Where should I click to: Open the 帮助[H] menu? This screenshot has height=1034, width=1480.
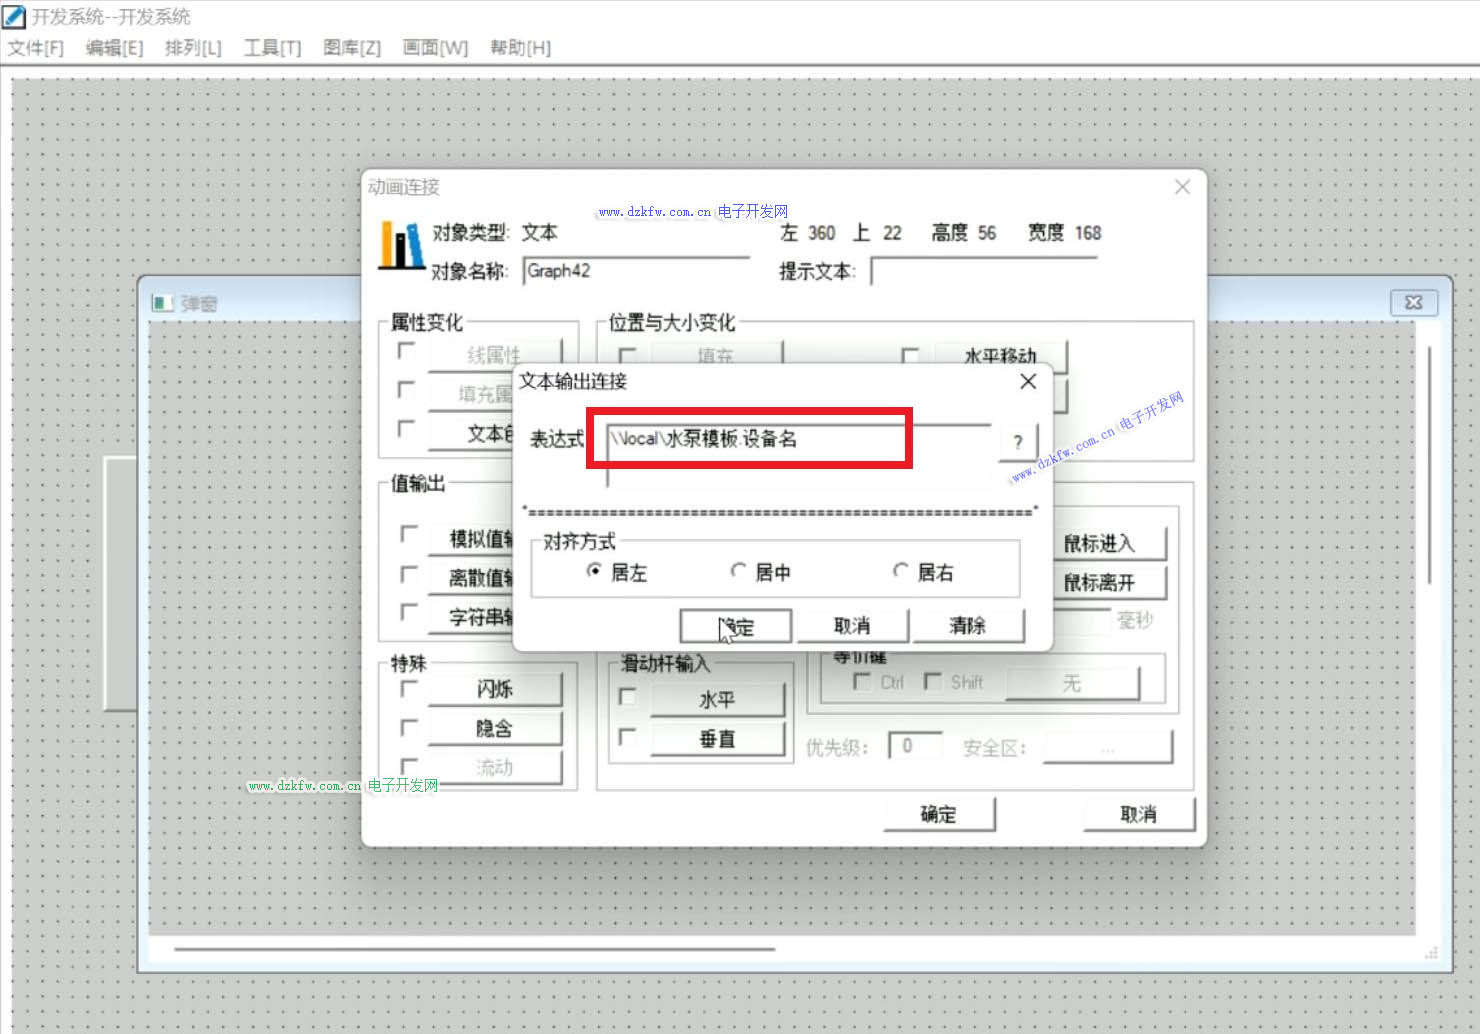(520, 48)
